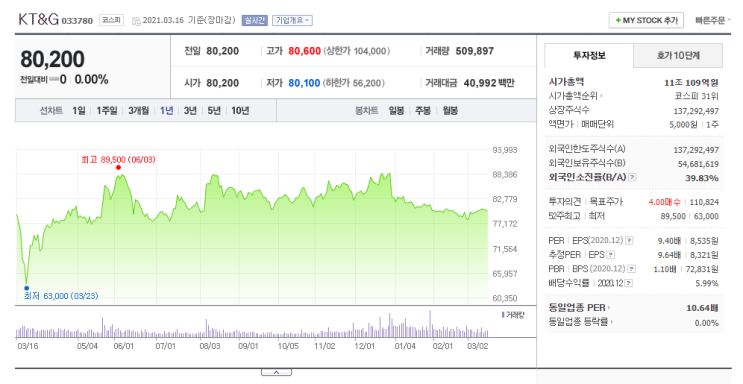Open the 기업개요 dropdown
The image size is (743, 384).
(x=292, y=20)
